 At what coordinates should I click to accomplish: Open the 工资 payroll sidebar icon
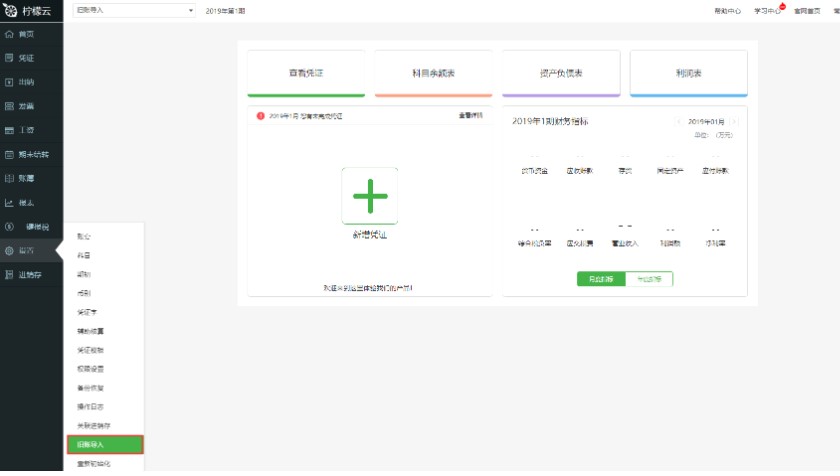9,130
